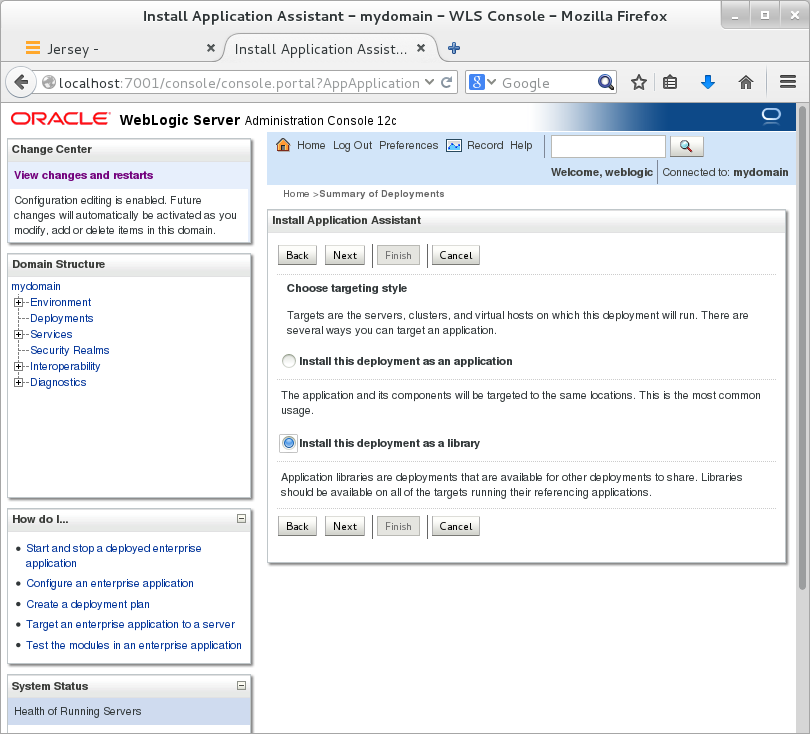The image size is (810, 734).
Task: Open Target an enterprise application to a server
Action: (130, 624)
